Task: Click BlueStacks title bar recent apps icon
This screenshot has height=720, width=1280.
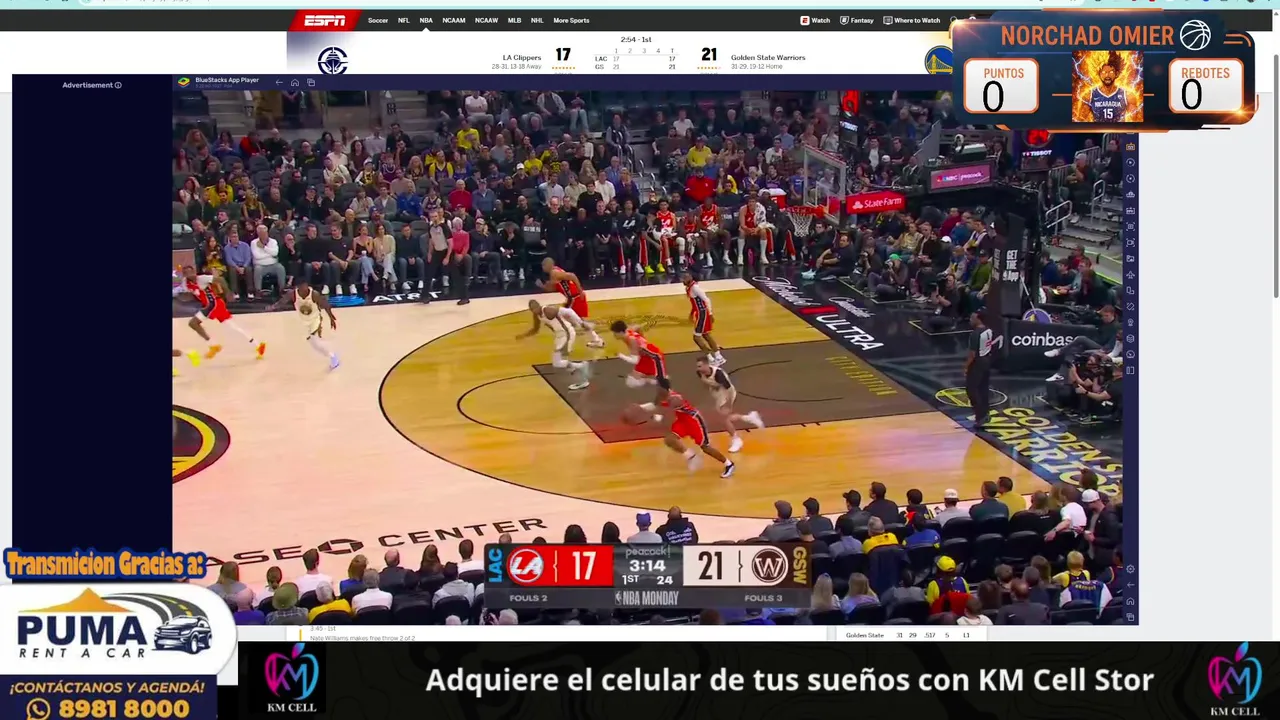Action: pyautogui.click(x=311, y=82)
